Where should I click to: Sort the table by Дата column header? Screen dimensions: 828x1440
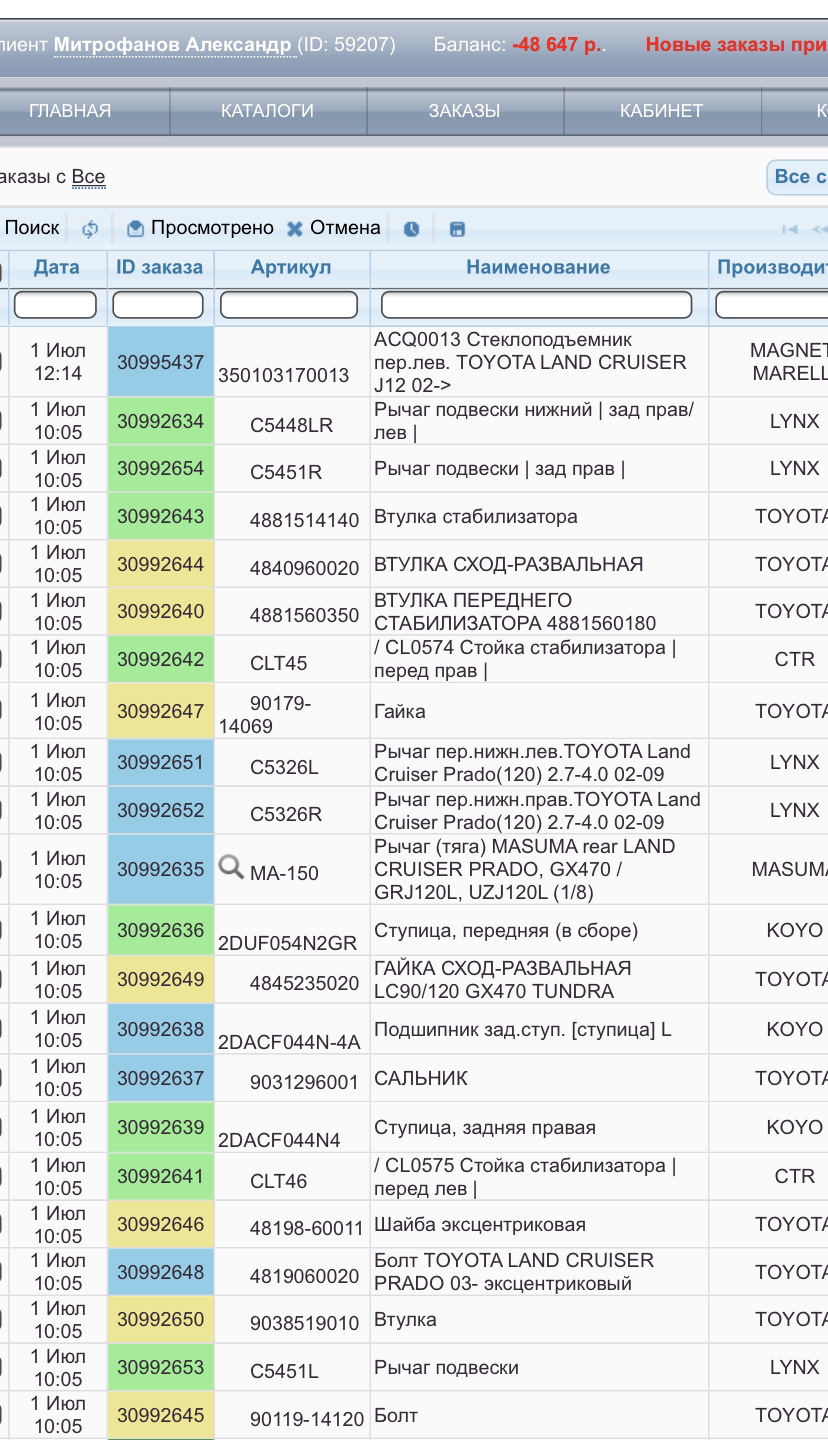[56, 267]
